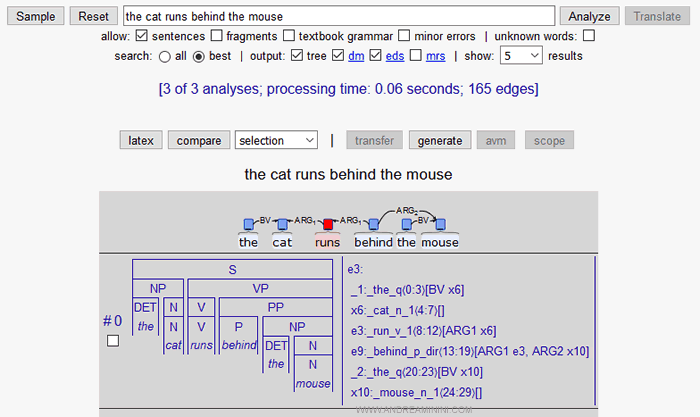Screen dimensions: 700x417
Task: Open the 'dm' output link
Action: coord(356,57)
